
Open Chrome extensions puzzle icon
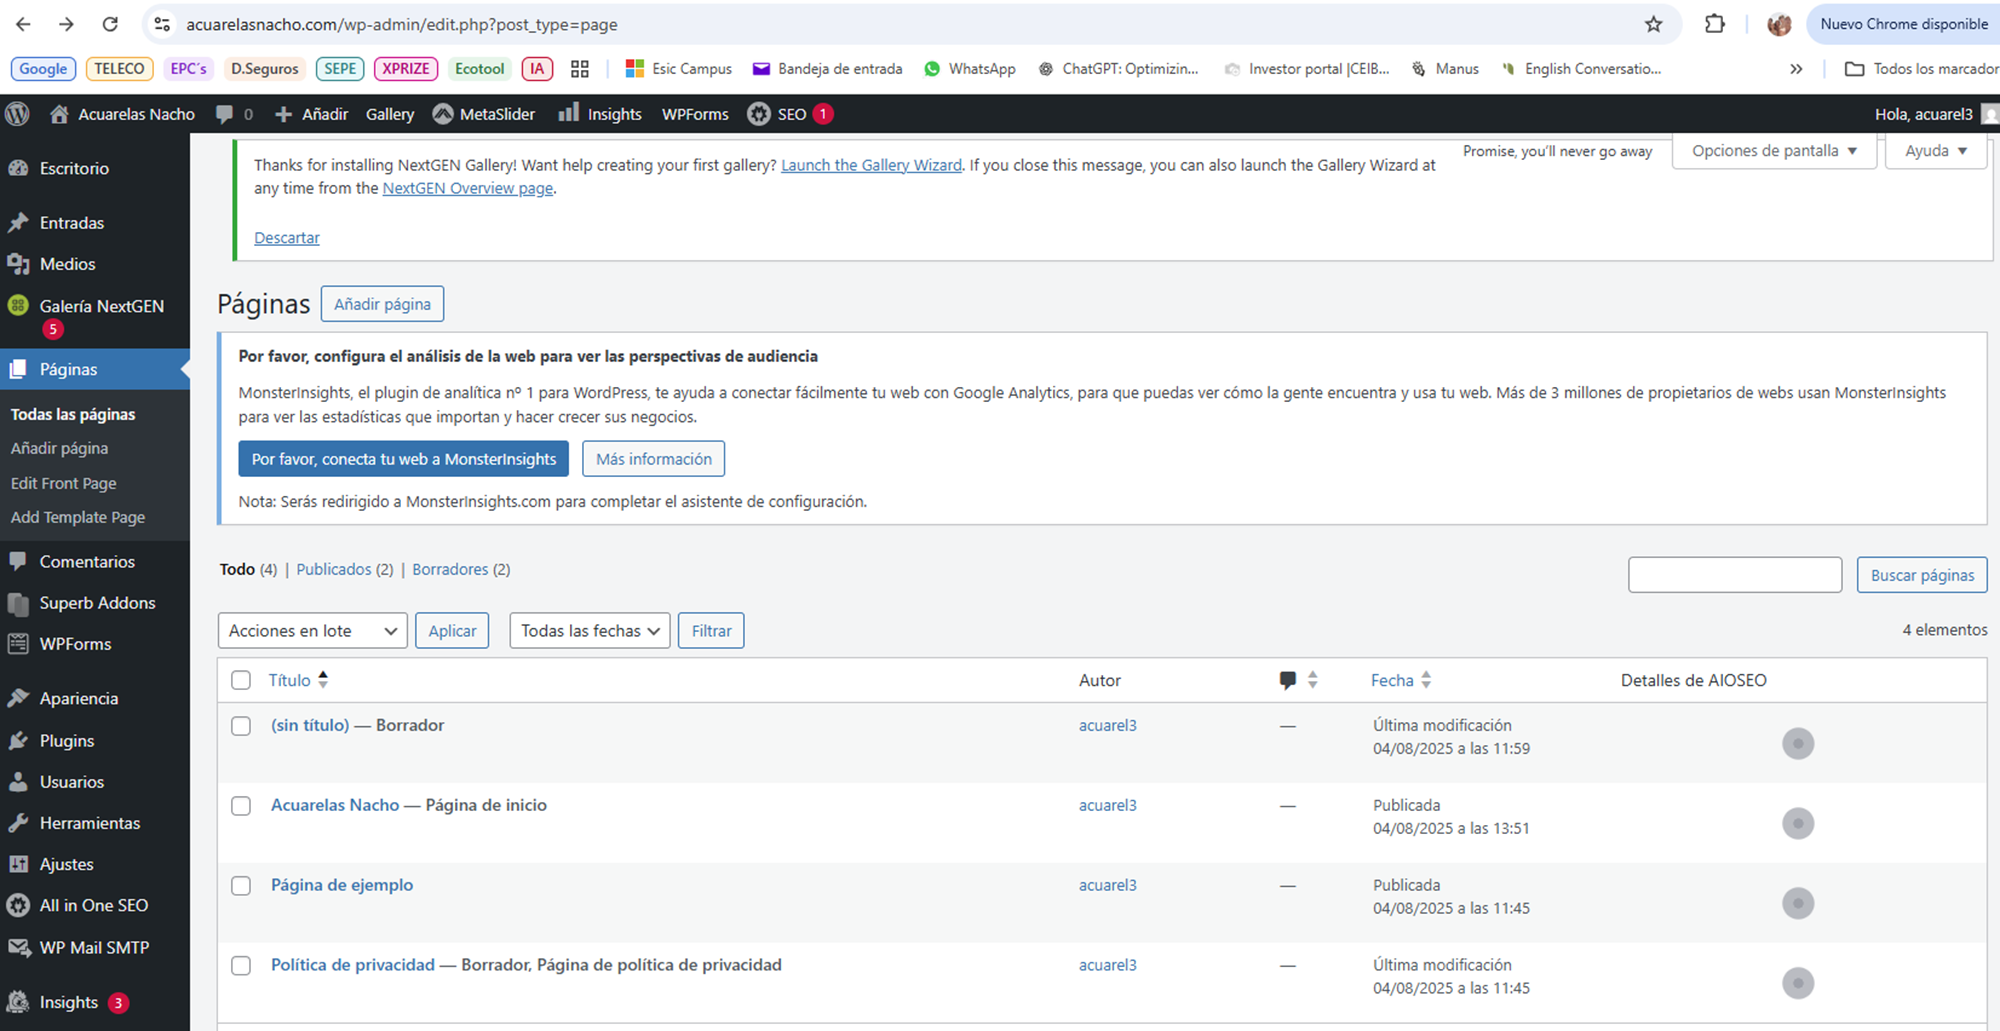1715,24
